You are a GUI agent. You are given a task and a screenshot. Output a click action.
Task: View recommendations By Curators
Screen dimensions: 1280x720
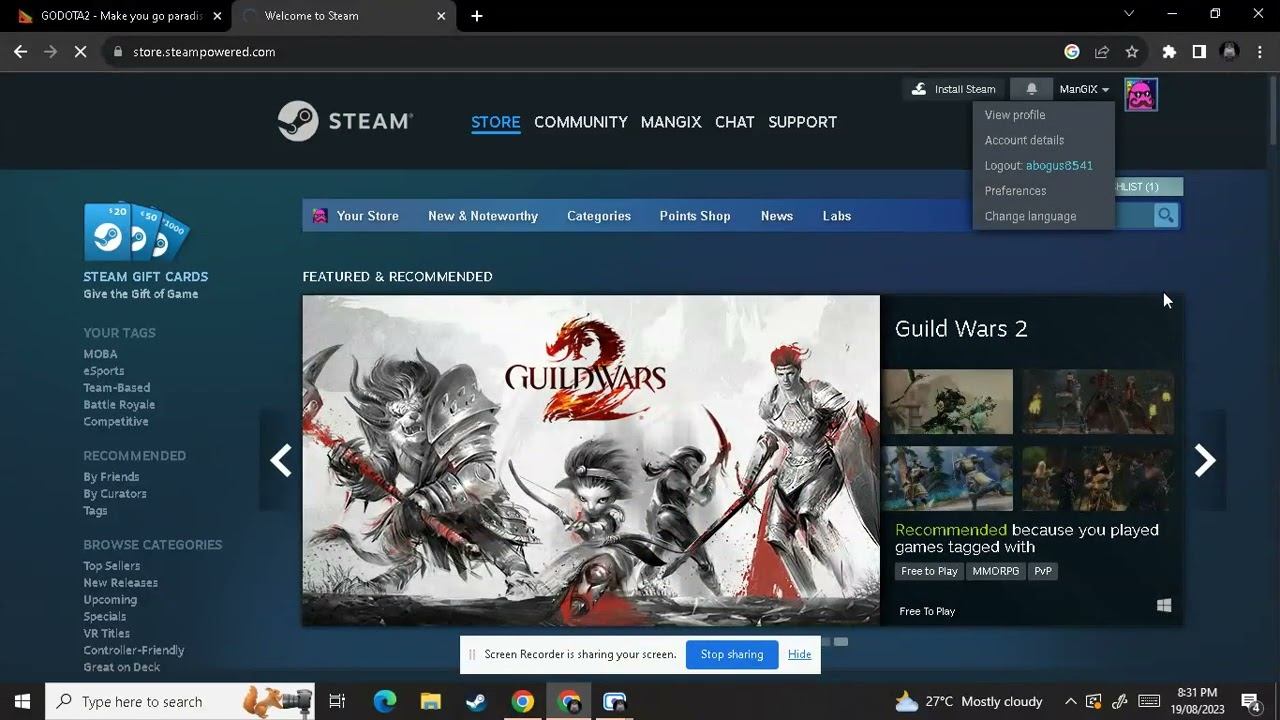[x=115, y=494]
